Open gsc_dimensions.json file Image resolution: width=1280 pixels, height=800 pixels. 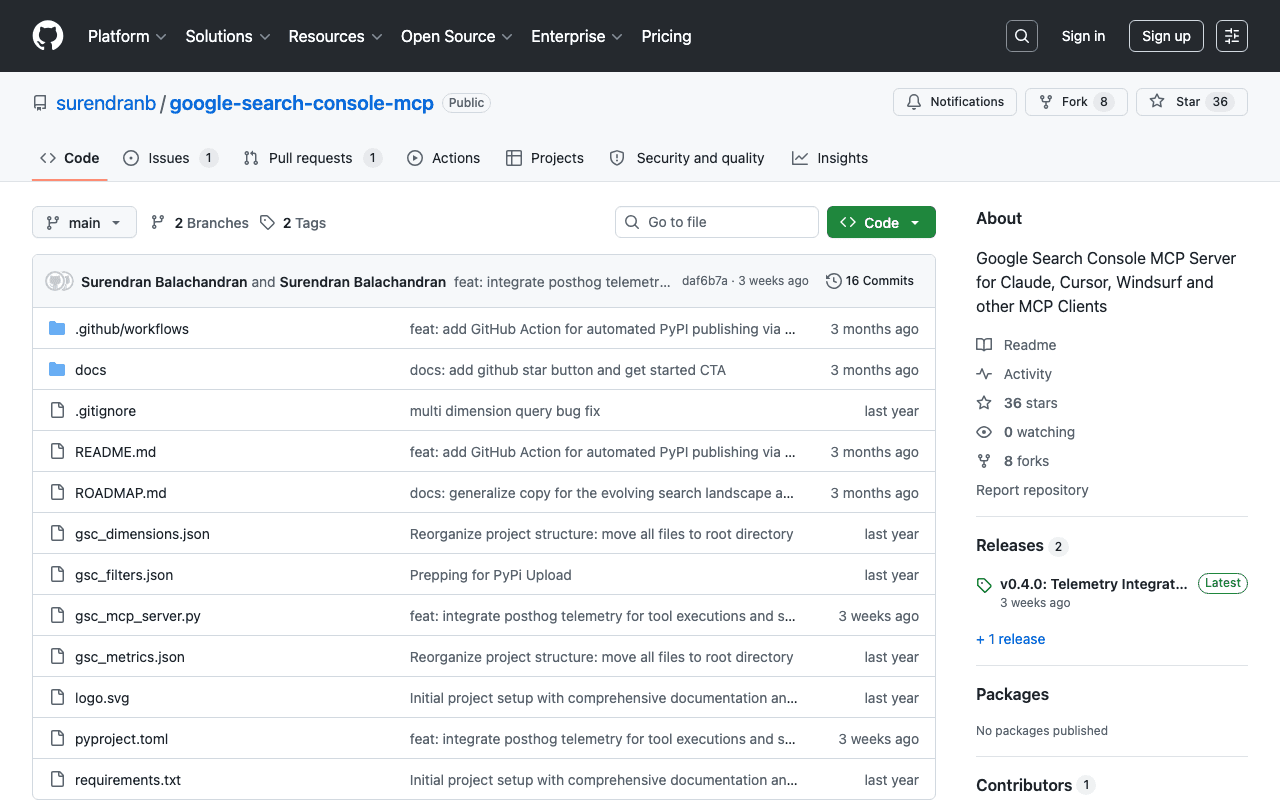[142, 534]
